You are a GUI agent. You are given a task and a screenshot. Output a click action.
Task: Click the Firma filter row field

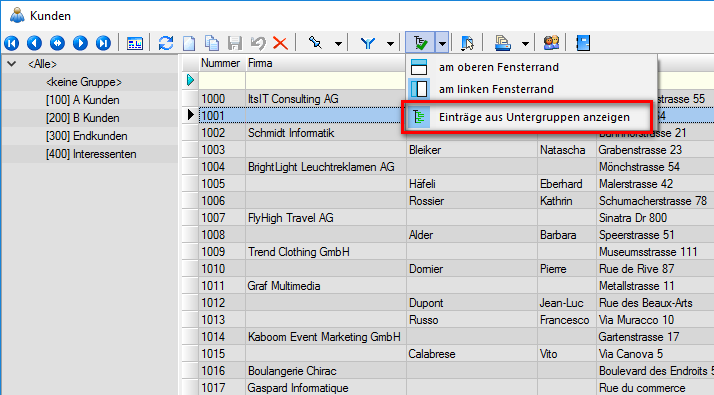click(325, 80)
